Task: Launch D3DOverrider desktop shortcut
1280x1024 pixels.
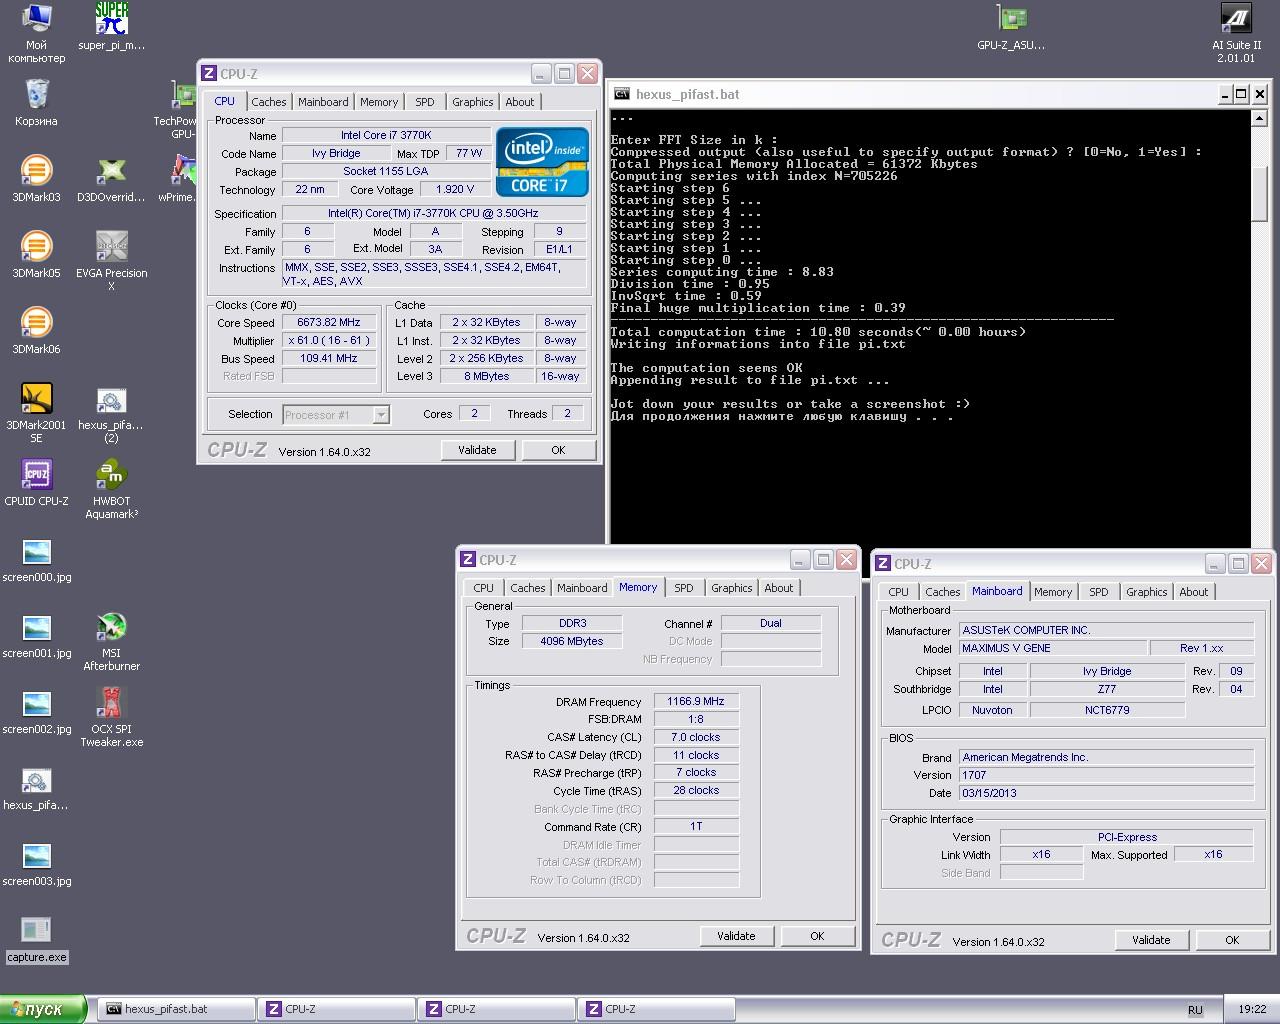Action: click(111, 178)
